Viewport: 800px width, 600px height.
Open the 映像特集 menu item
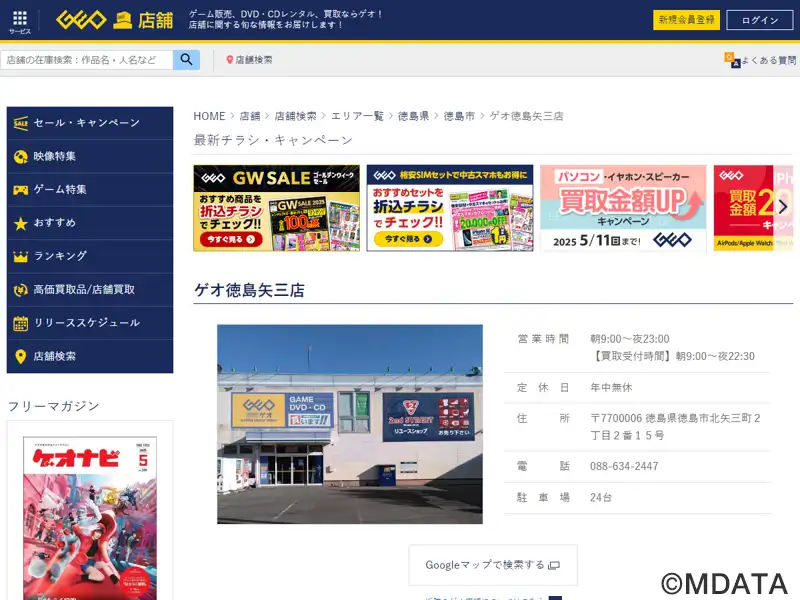[90, 157]
